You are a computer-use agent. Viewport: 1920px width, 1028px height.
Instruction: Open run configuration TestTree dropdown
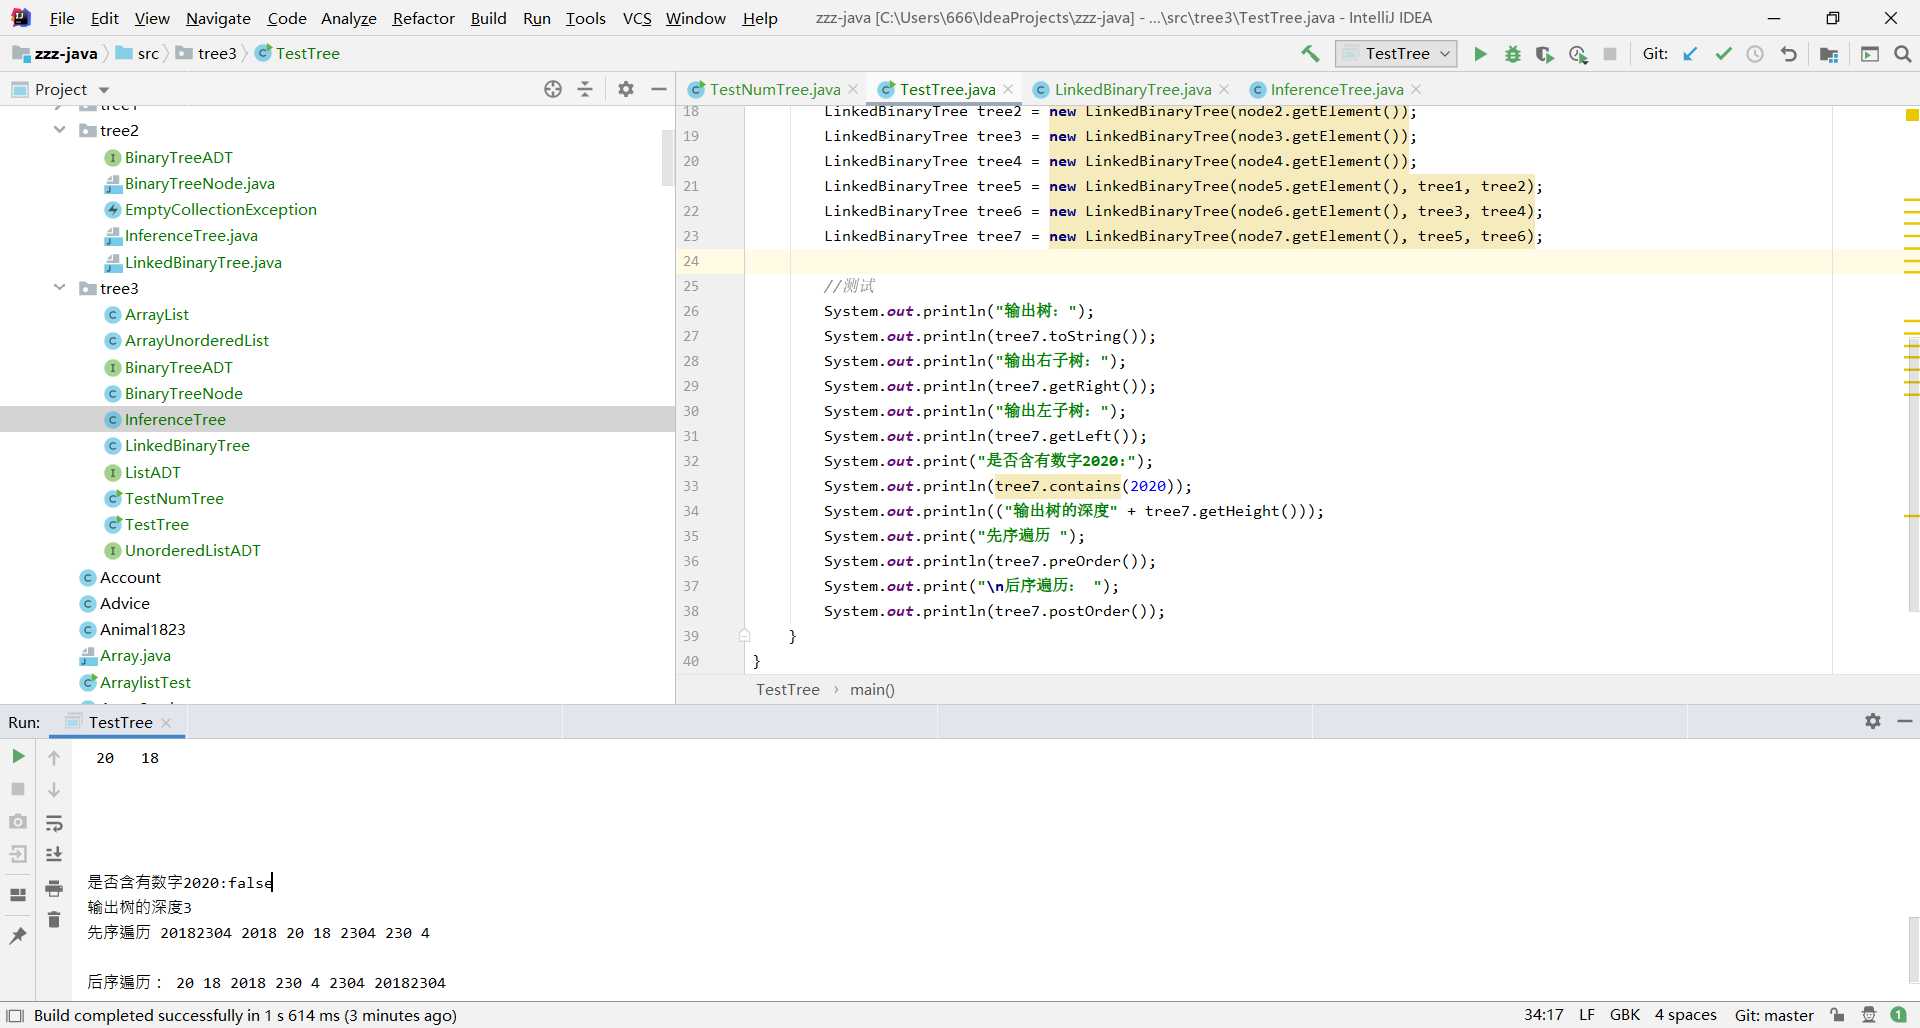tap(1397, 54)
